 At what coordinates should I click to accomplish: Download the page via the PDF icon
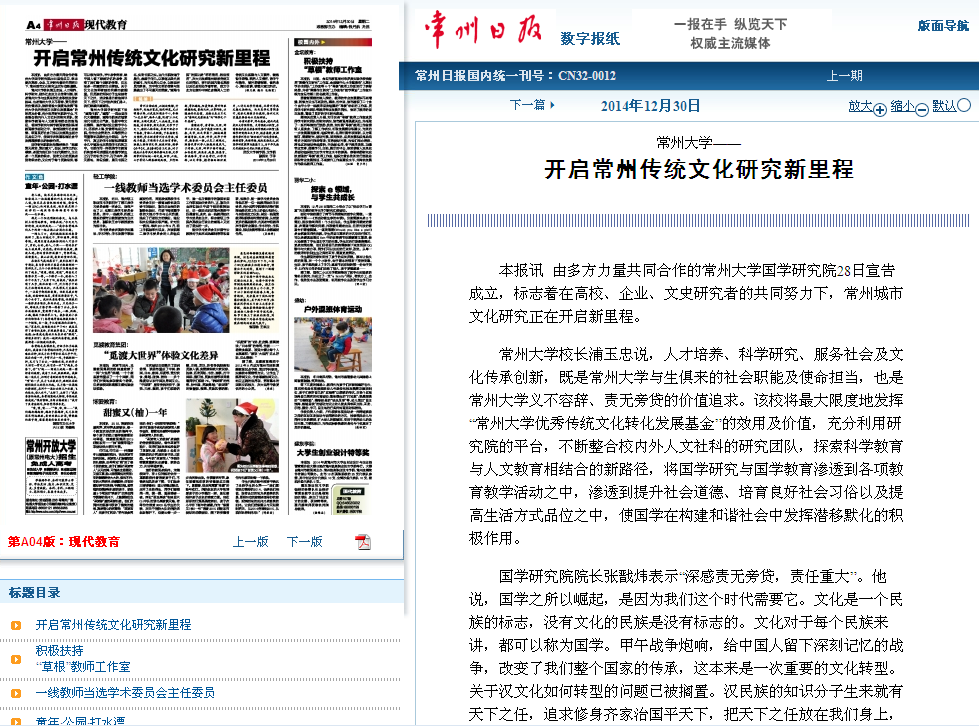(363, 542)
